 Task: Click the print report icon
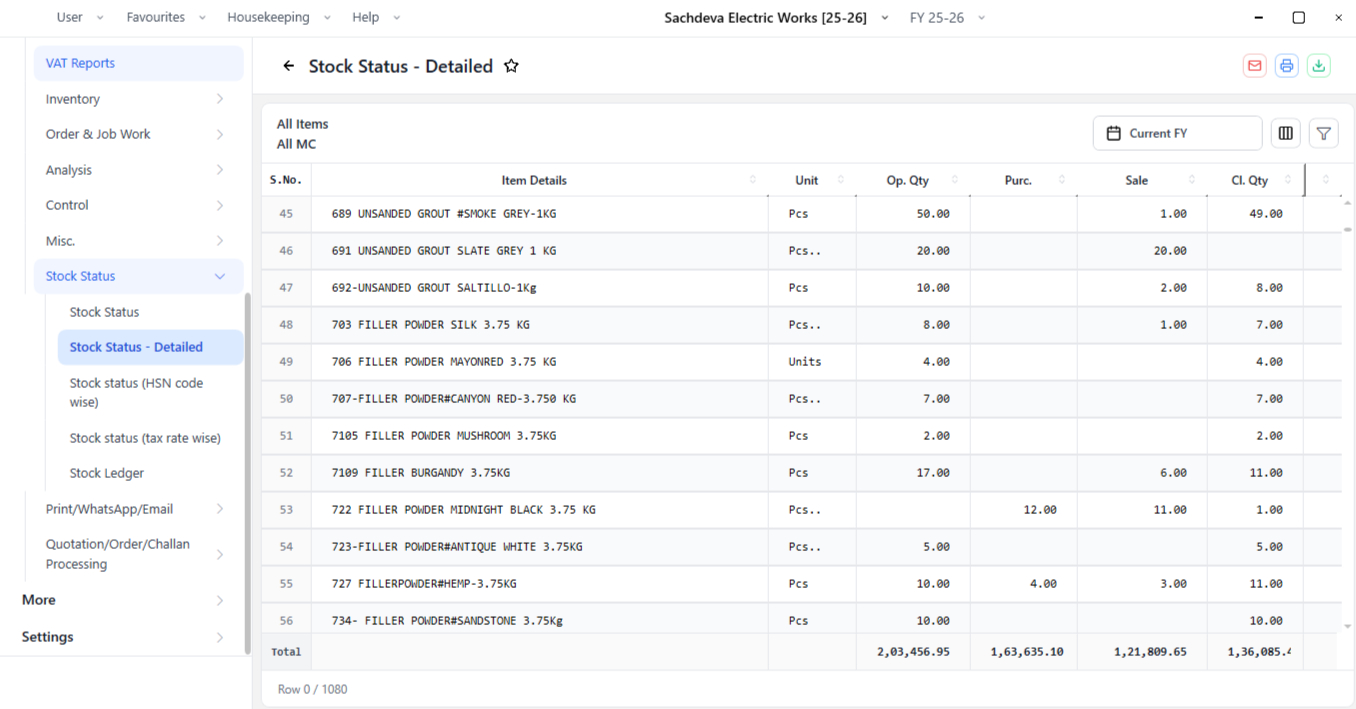point(1286,66)
